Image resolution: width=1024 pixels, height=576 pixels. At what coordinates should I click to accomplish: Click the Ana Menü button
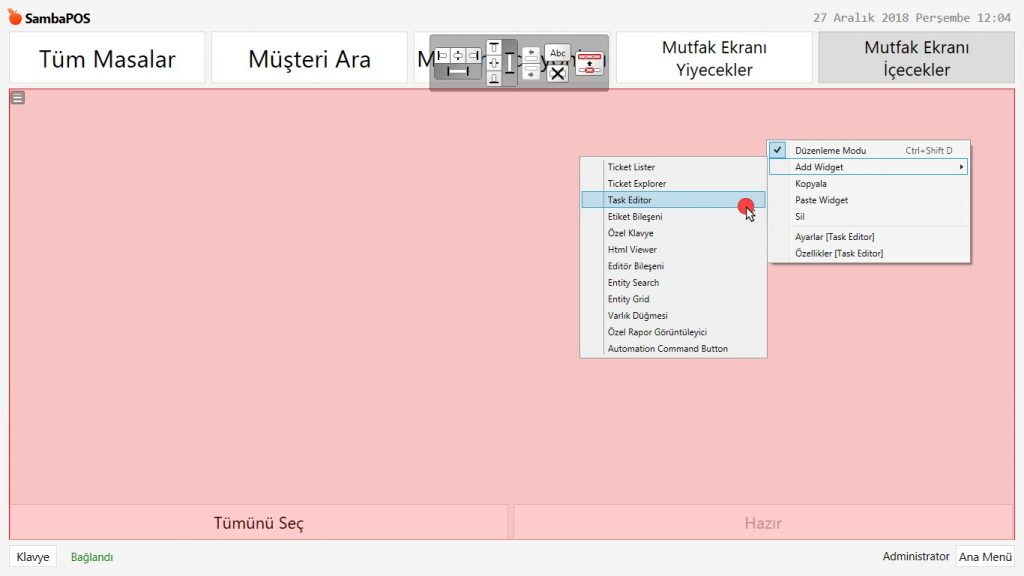(x=985, y=557)
